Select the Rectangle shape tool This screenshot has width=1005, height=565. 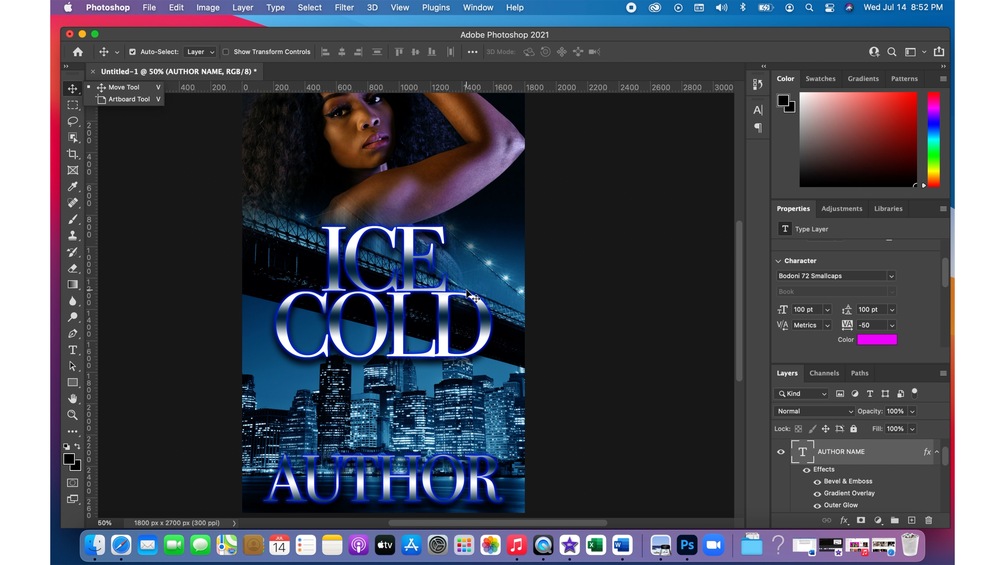point(72,382)
